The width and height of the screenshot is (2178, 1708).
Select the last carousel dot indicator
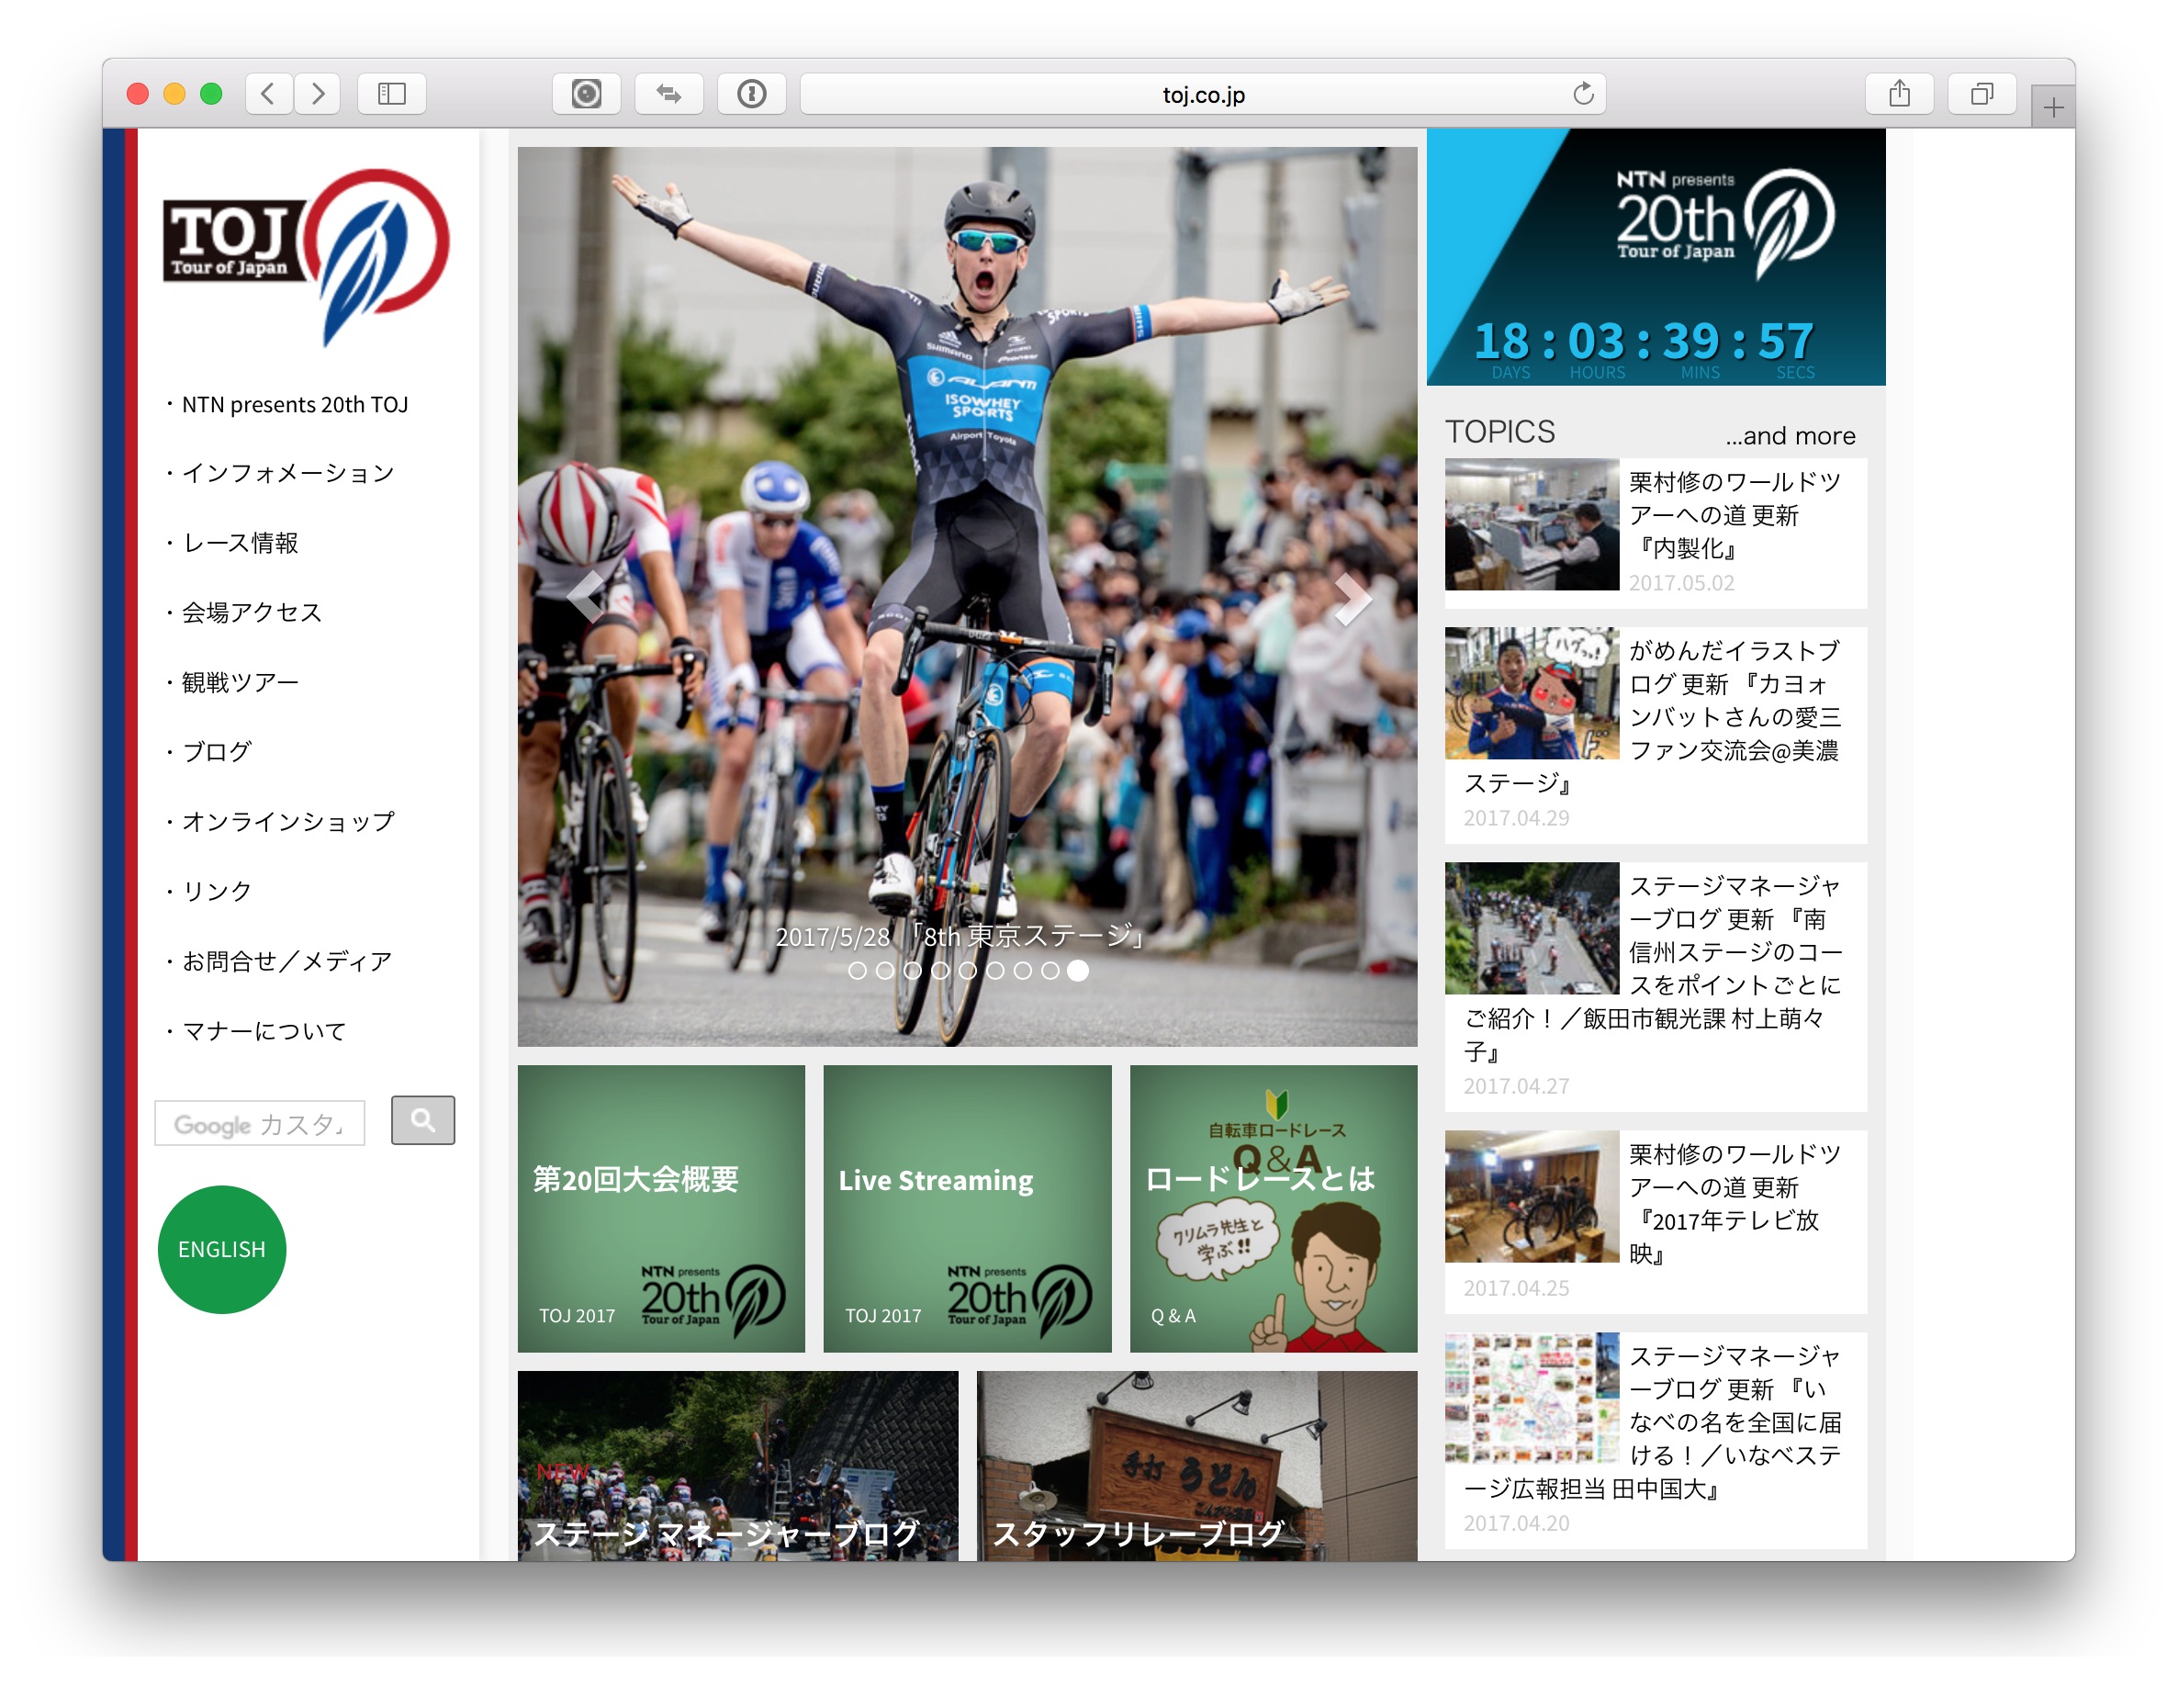click(x=1077, y=970)
